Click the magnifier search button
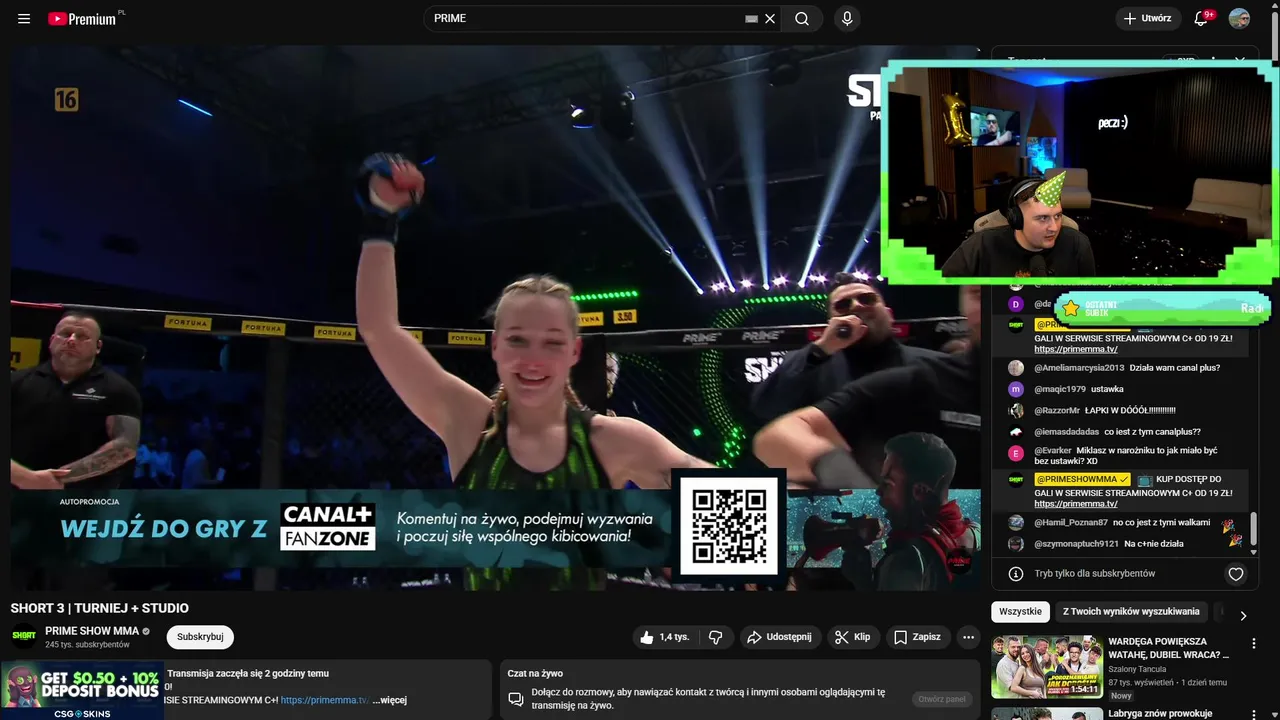Viewport: 1280px width, 720px height. click(802, 18)
